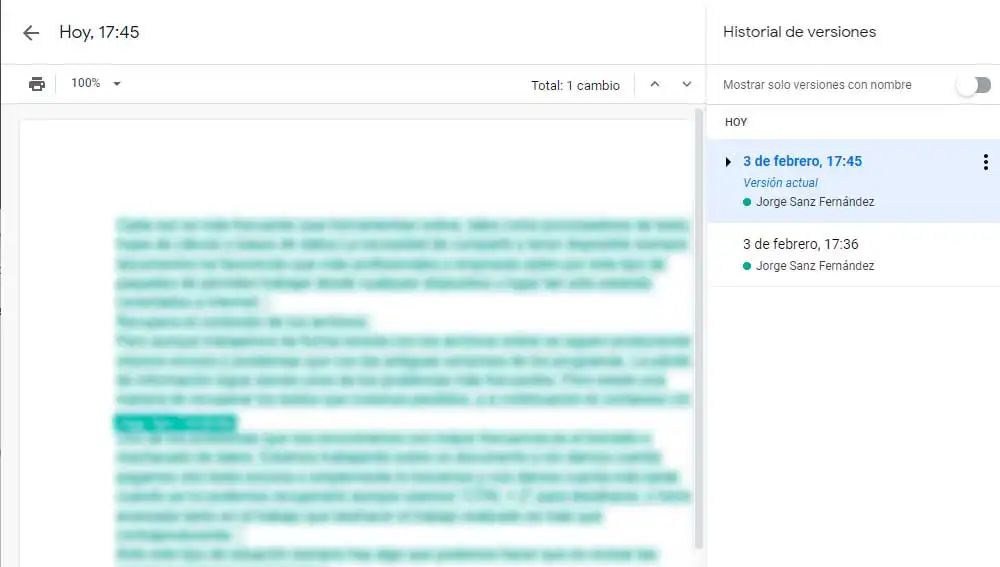
Task: Print this version with the printer icon
Action: pos(37,84)
